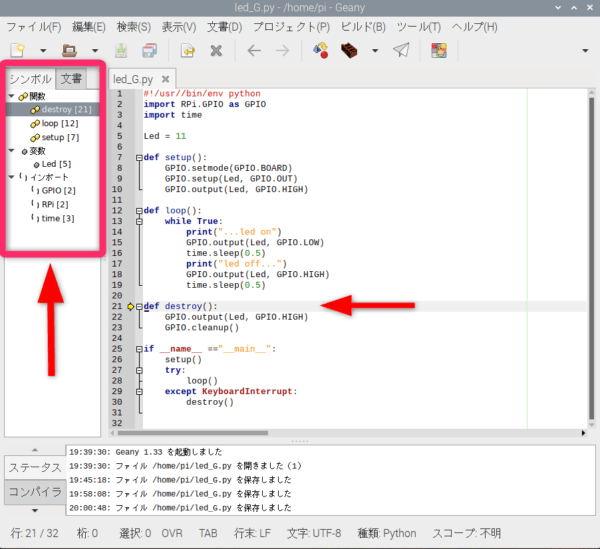This screenshot has height=549, width=600.
Task: Click down arrow below message tabs
Action: click(35, 510)
